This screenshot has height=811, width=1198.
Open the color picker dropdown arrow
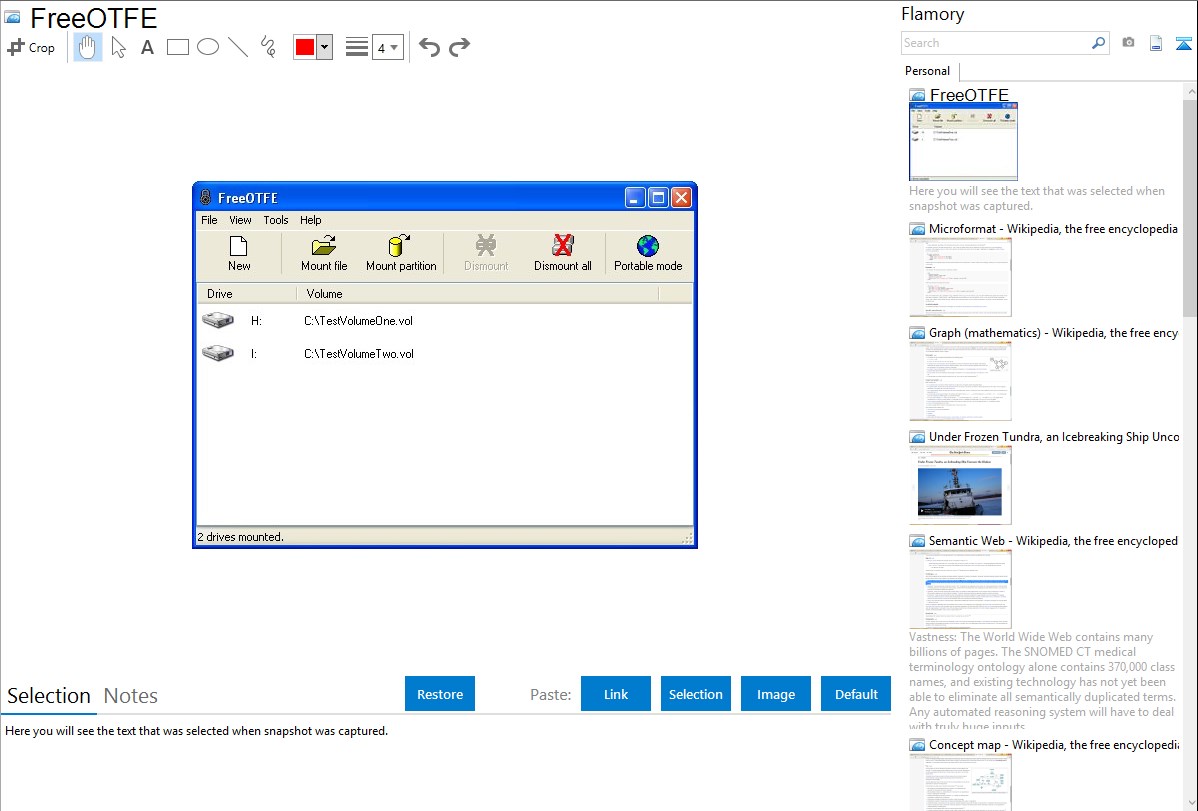pos(325,47)
